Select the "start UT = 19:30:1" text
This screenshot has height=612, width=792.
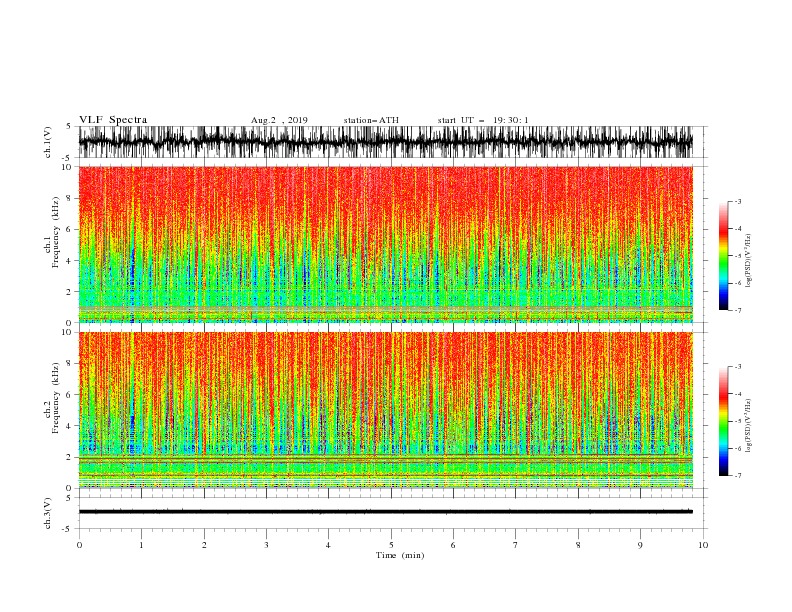tap(483, 120)
